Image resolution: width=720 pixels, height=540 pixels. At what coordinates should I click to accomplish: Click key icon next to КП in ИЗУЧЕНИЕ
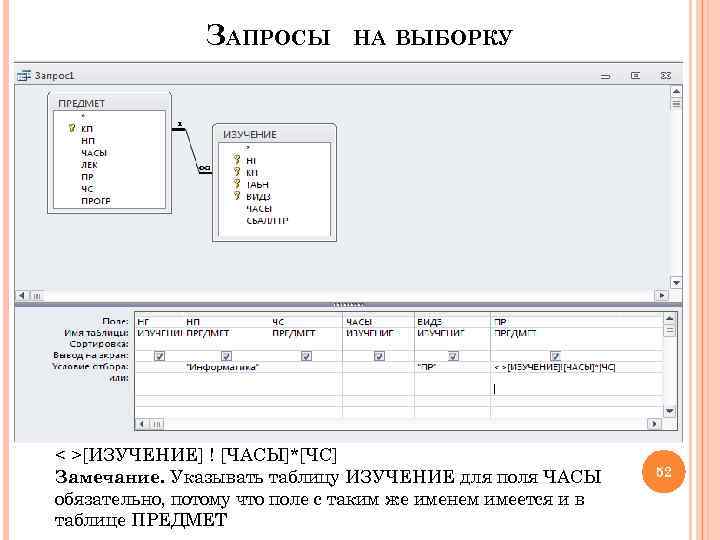tap(237, 172)
